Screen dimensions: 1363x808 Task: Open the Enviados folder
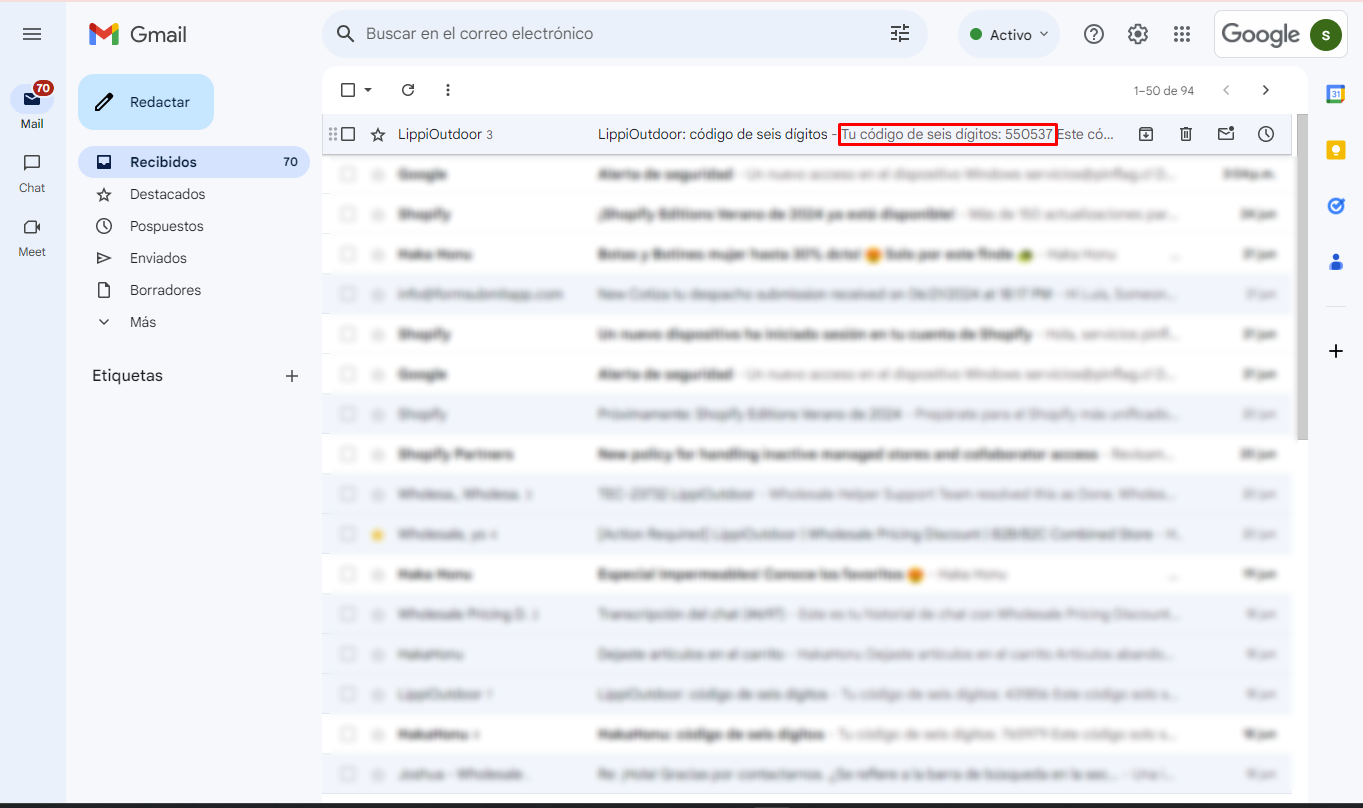click(158, 258)
